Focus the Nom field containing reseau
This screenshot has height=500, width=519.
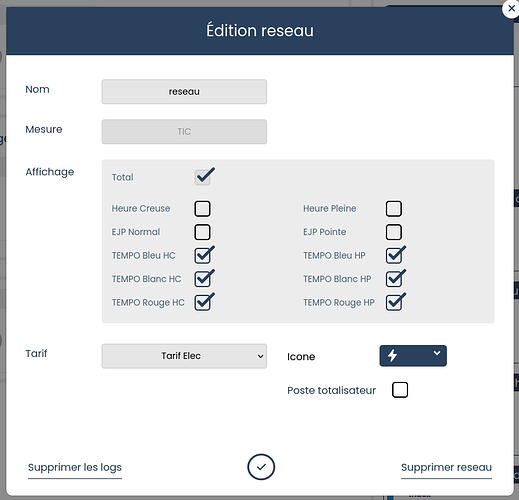[184, 92]
